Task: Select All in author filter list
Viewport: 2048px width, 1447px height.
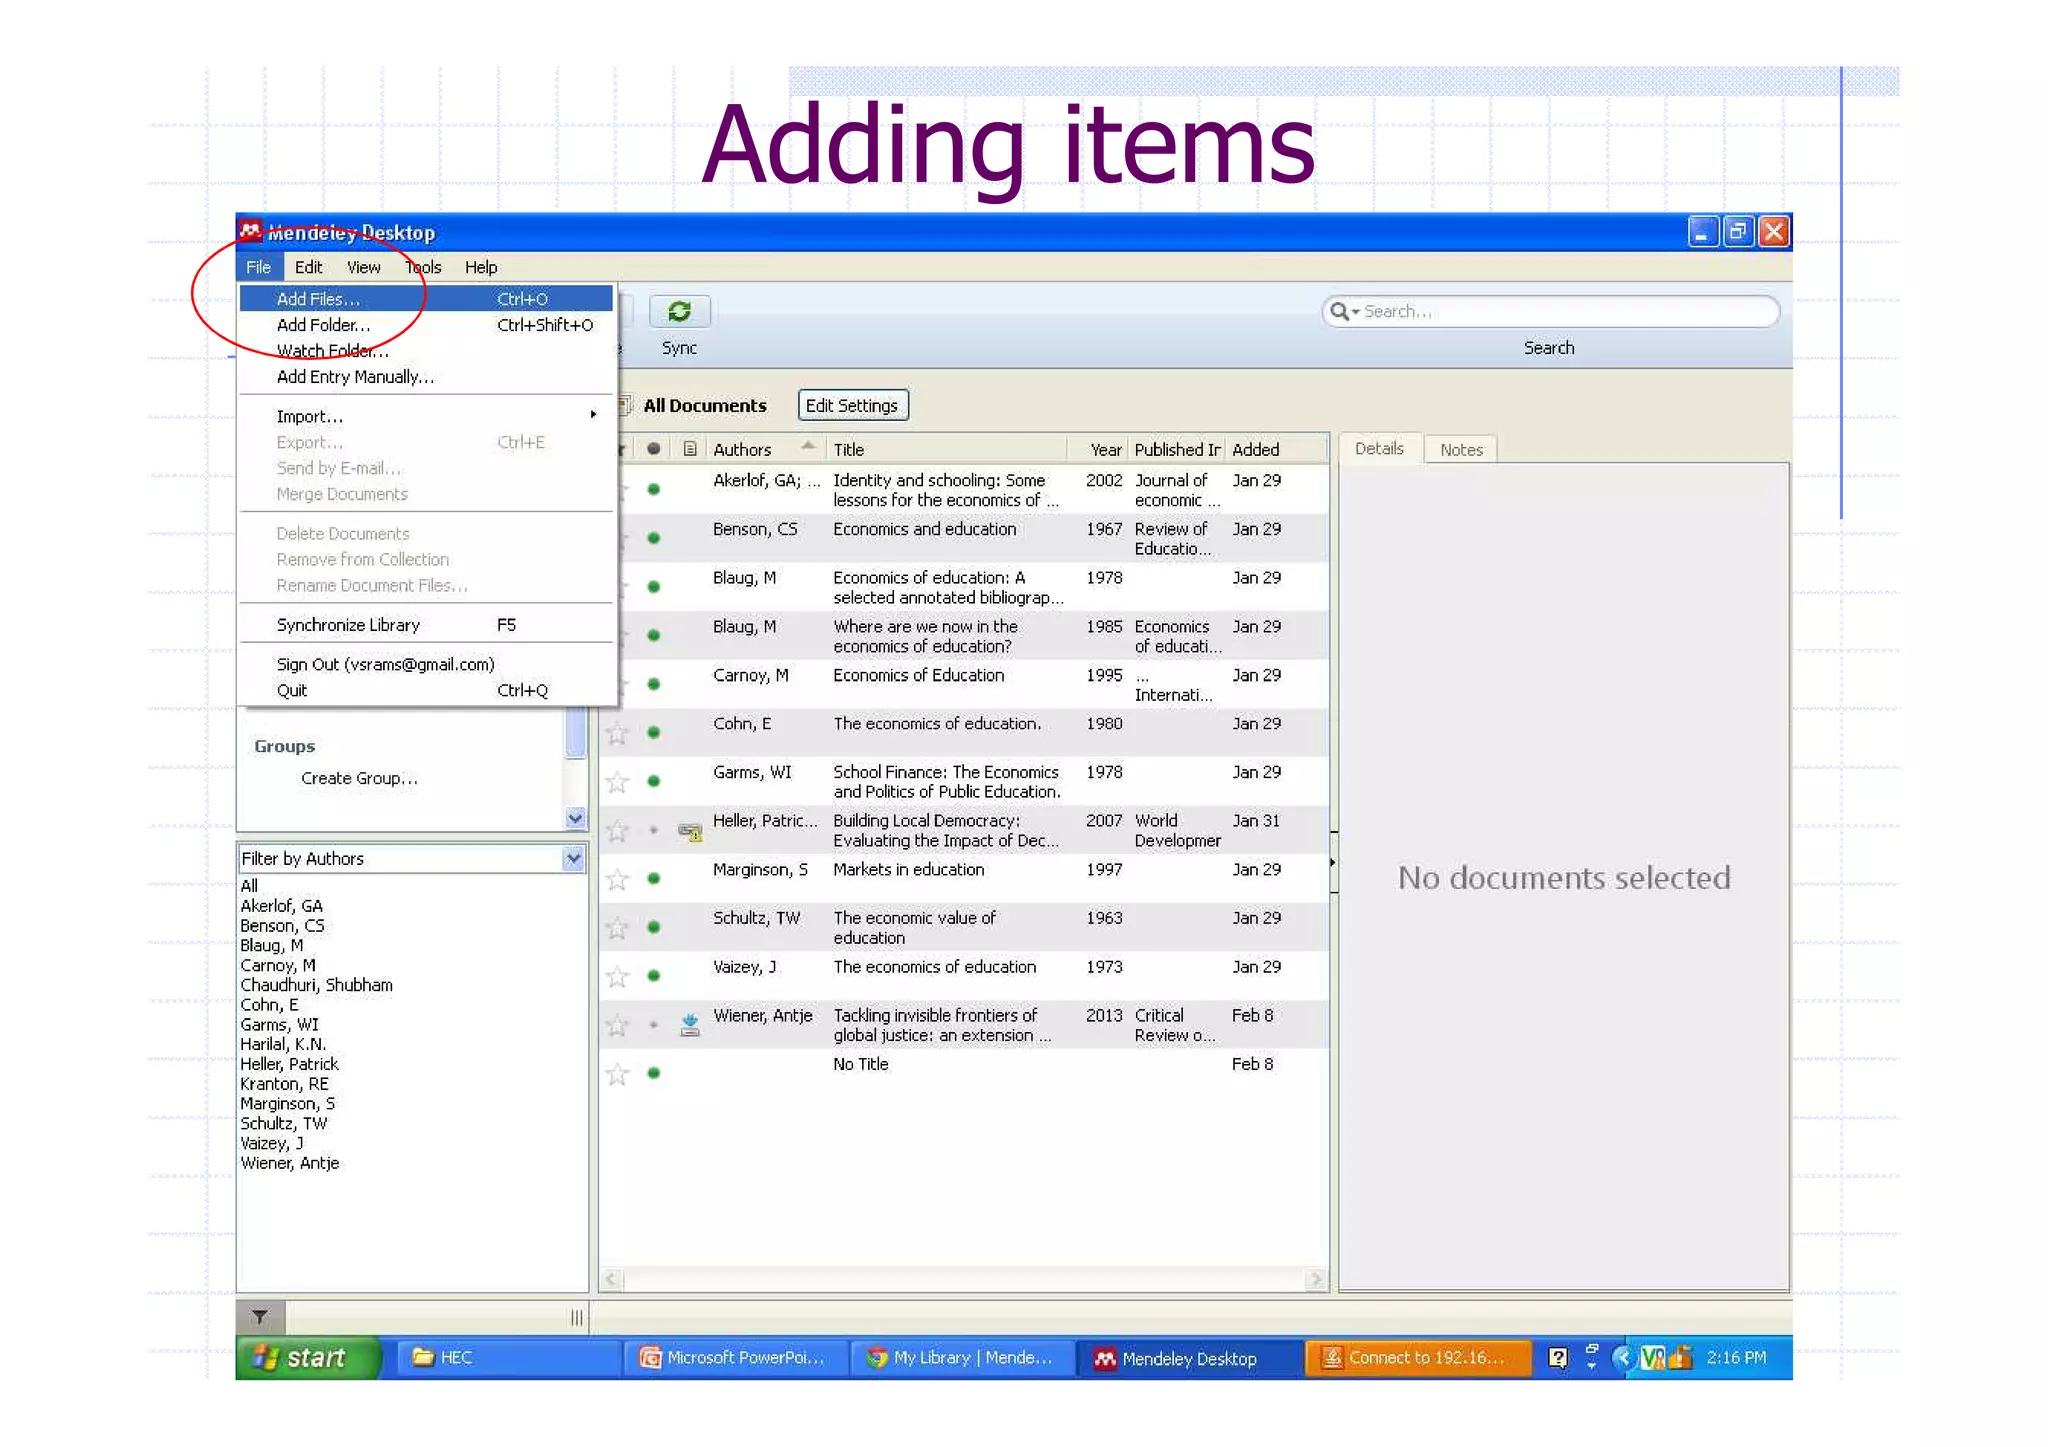Action: click(249, 885)
